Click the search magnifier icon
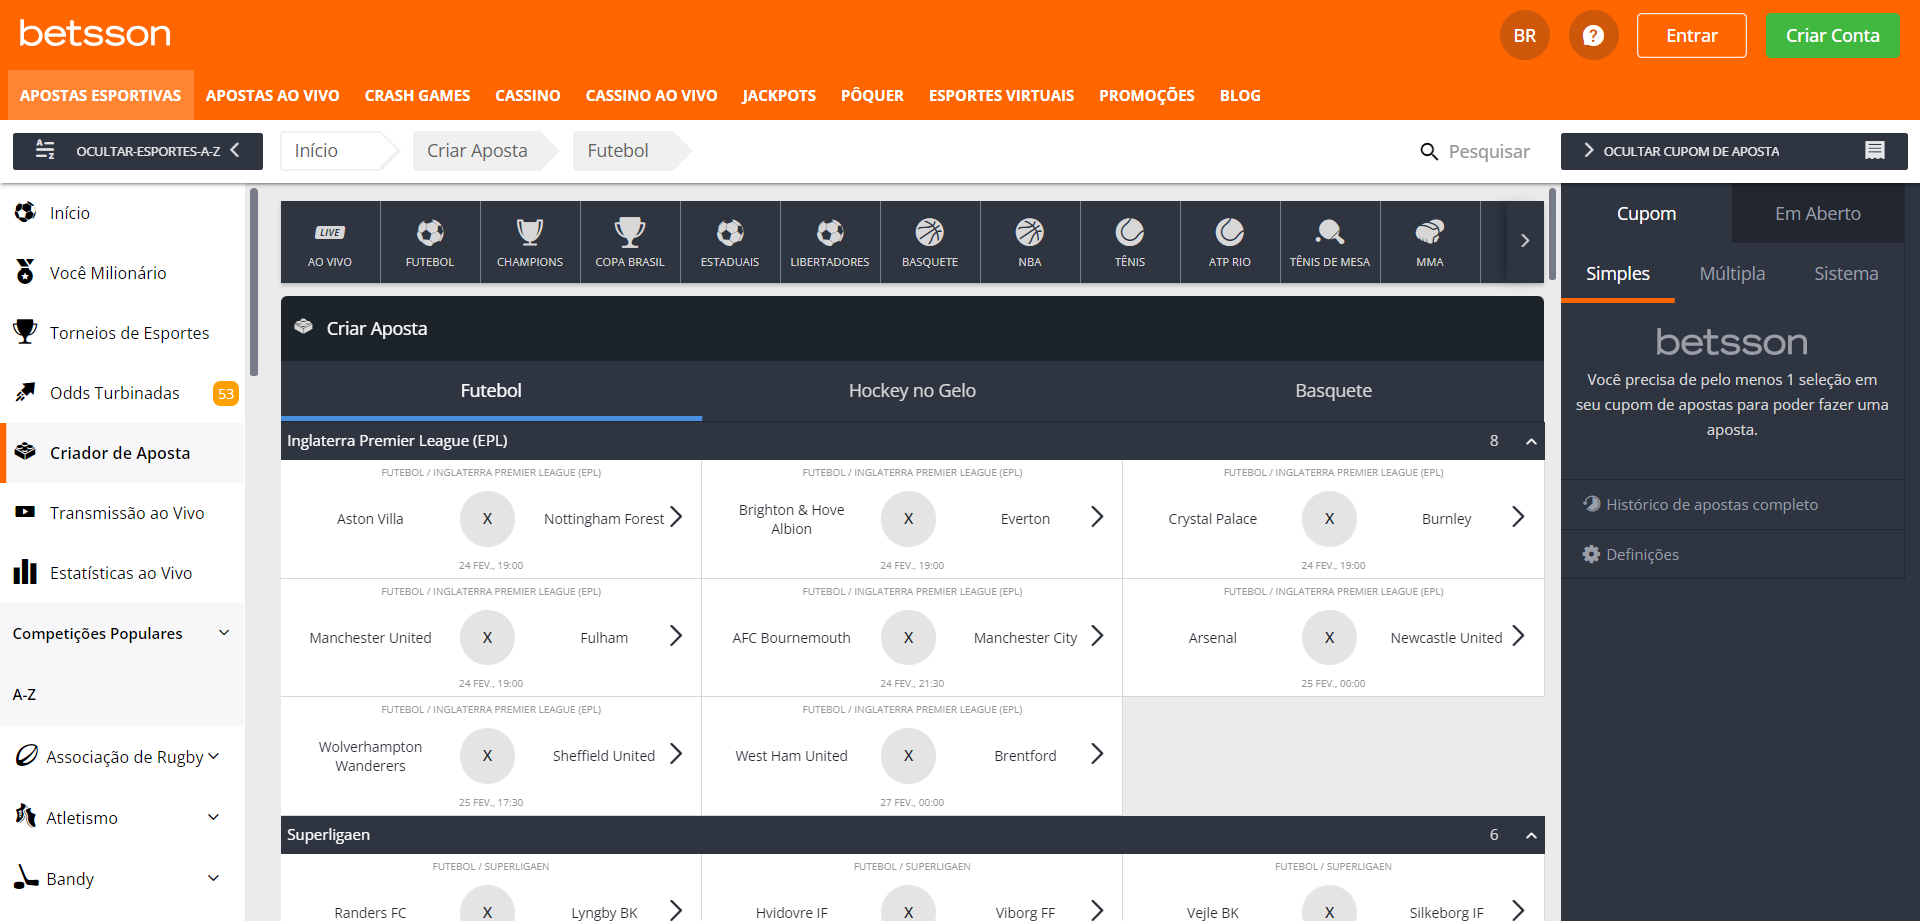Image resolution: width=1920 pixels, height=921 pixels. coord(1429,151)
